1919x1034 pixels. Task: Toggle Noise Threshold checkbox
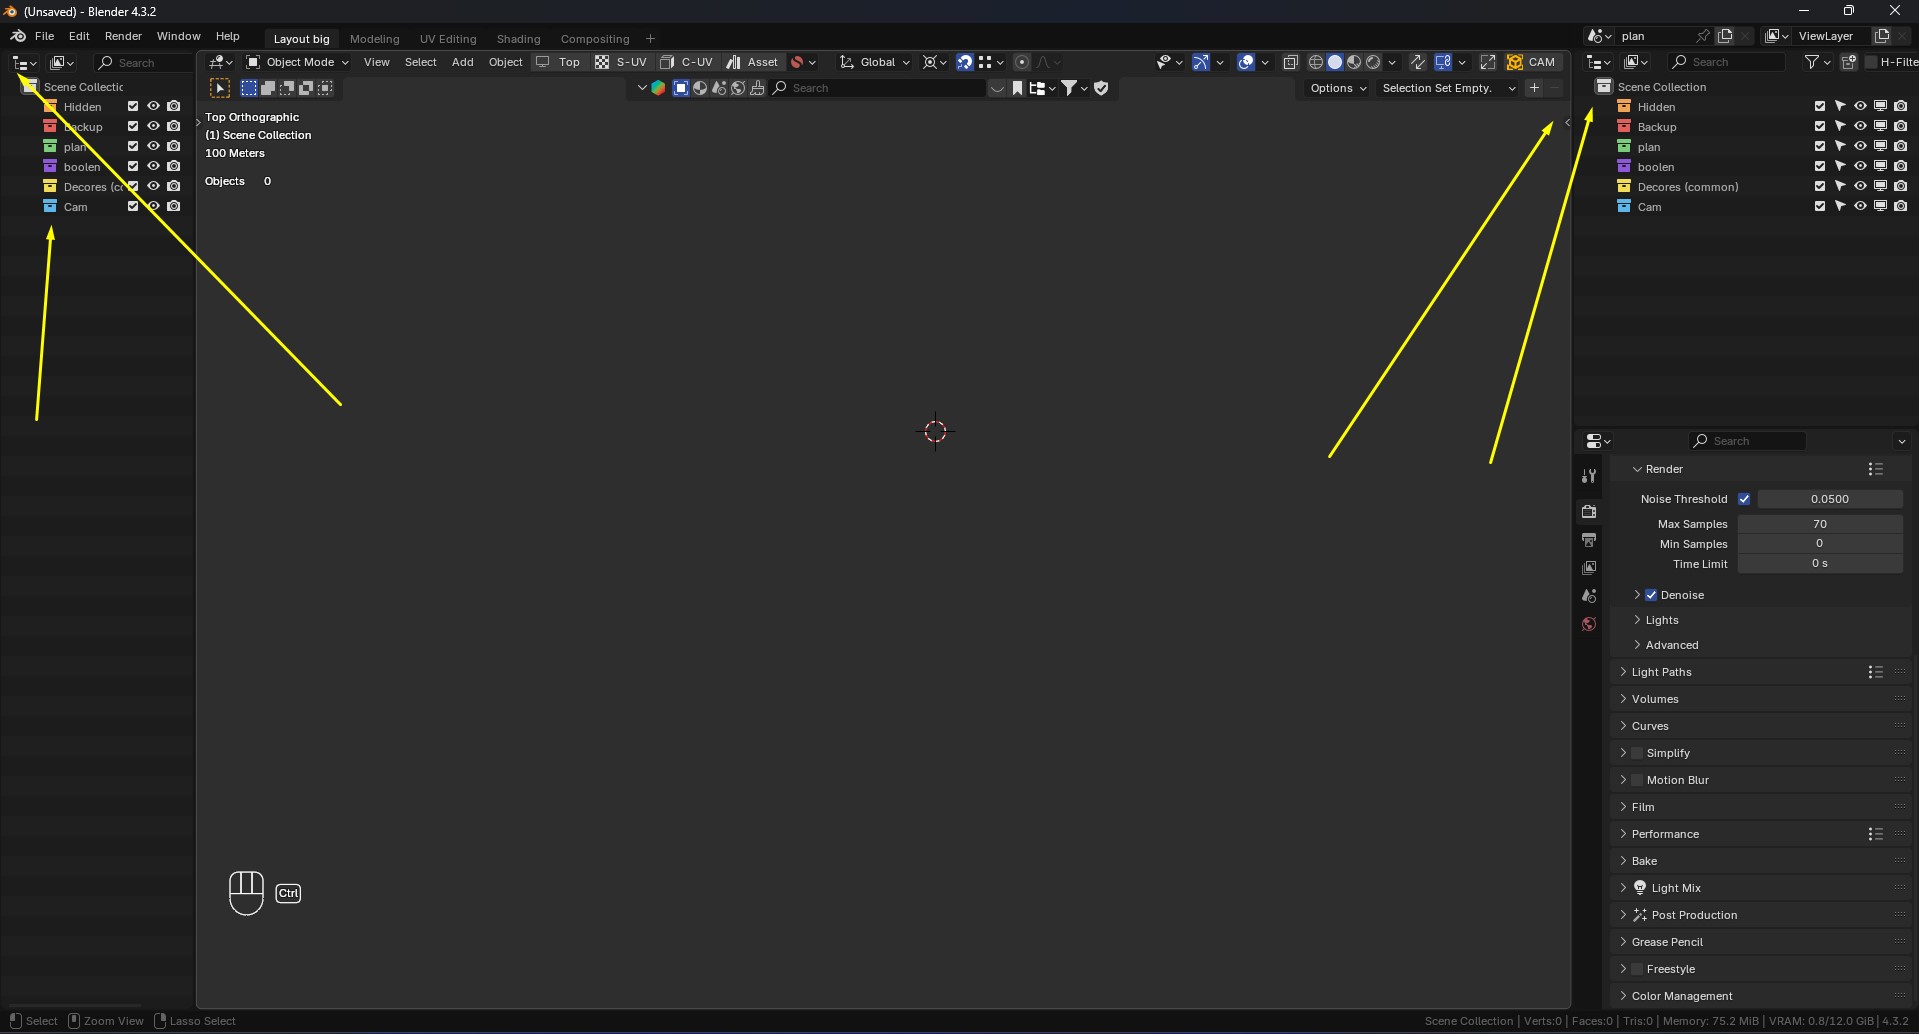click(1744, 499)
